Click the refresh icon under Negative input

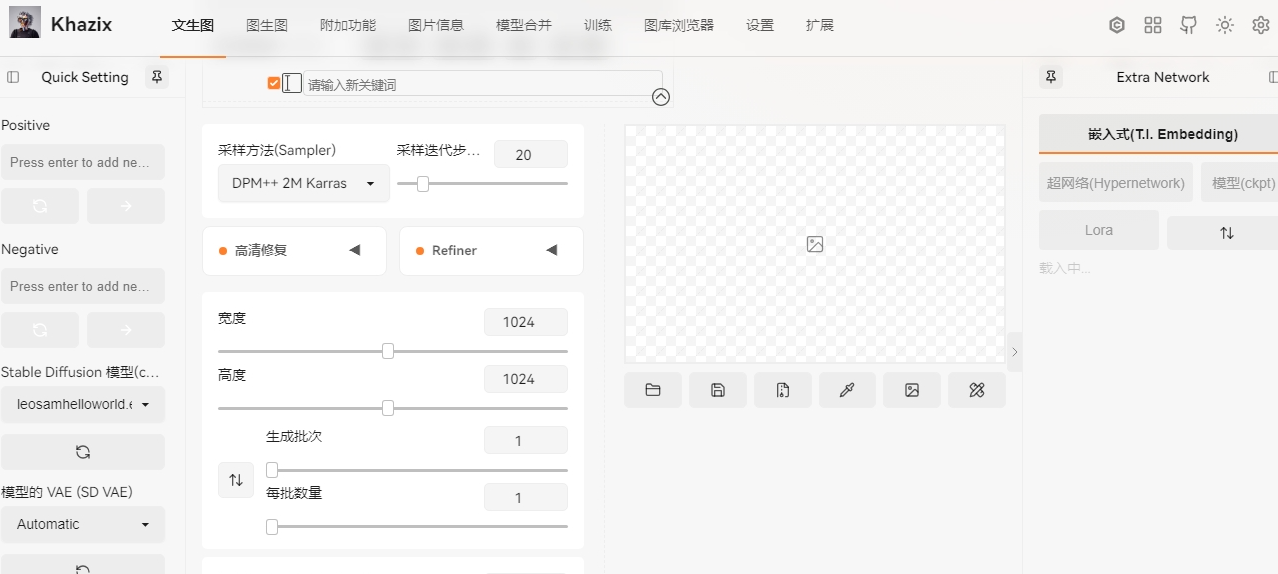point(40,330)
